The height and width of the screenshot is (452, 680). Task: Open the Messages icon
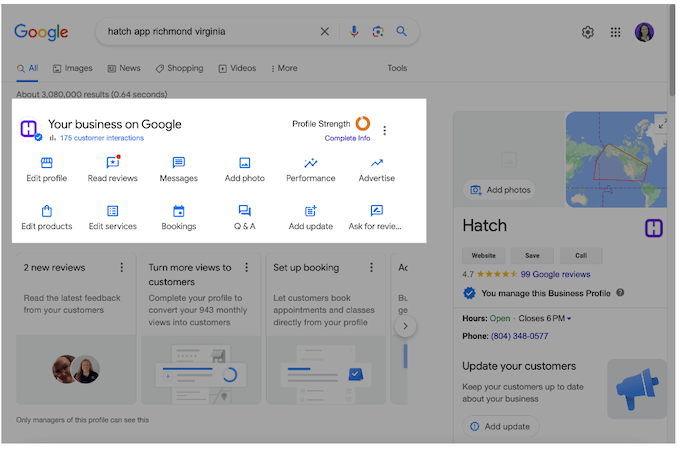click(178, 163)
